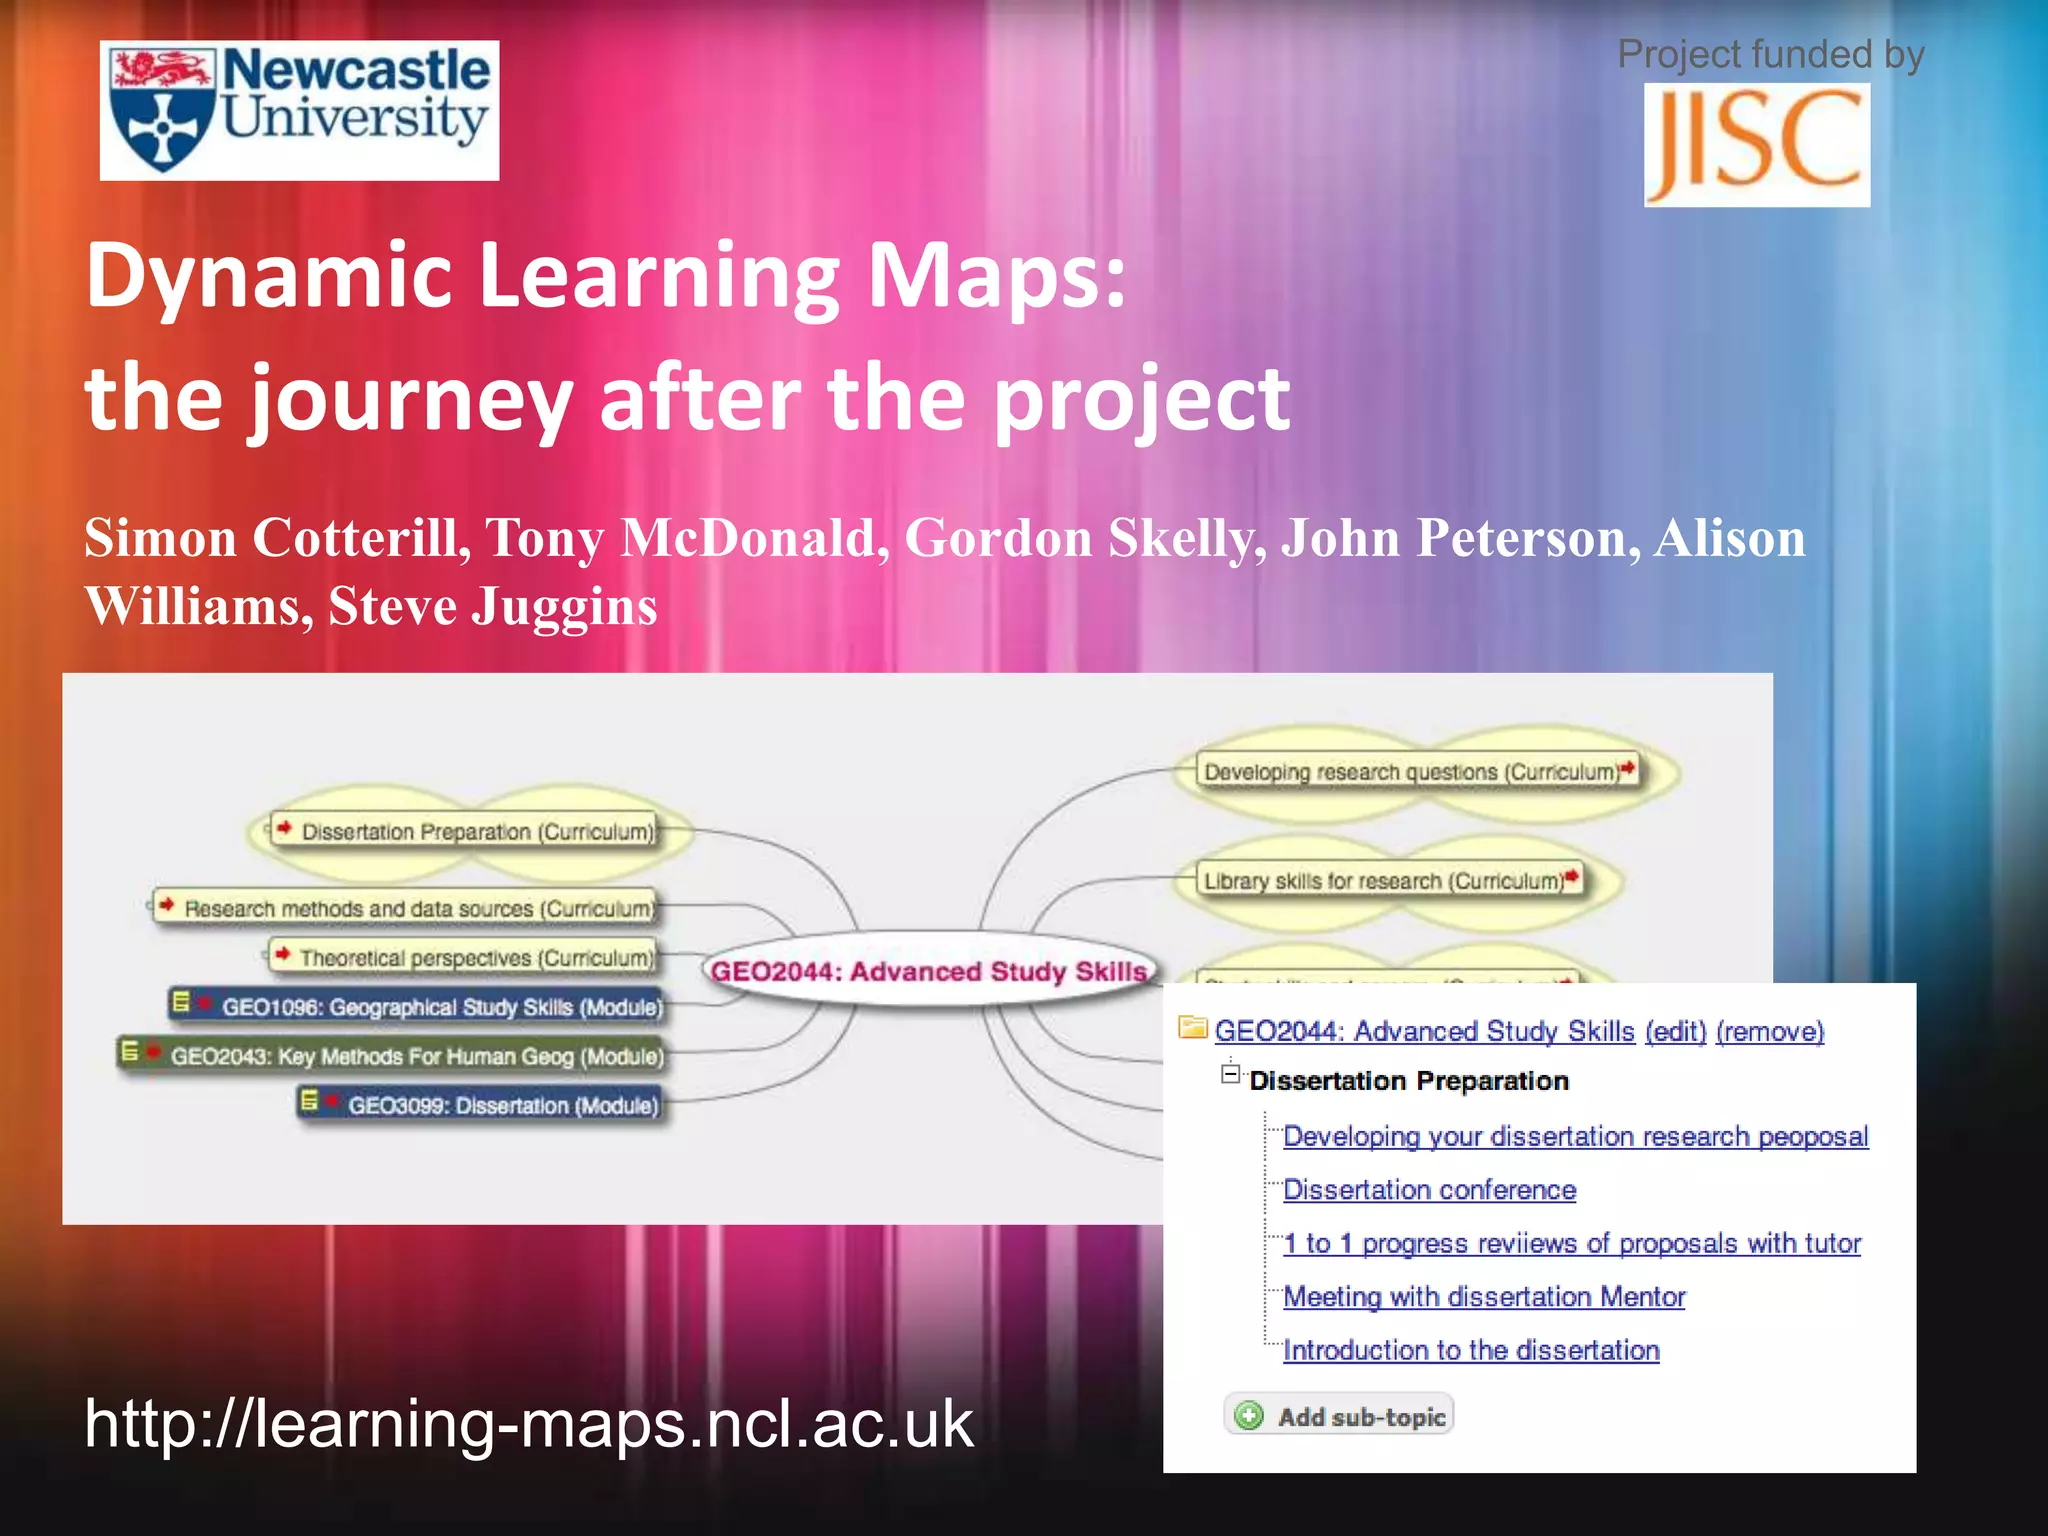Collapse the Dissertation Preparation tree item
The image size is (2048, 1536).
(x=1231, y=1075)
